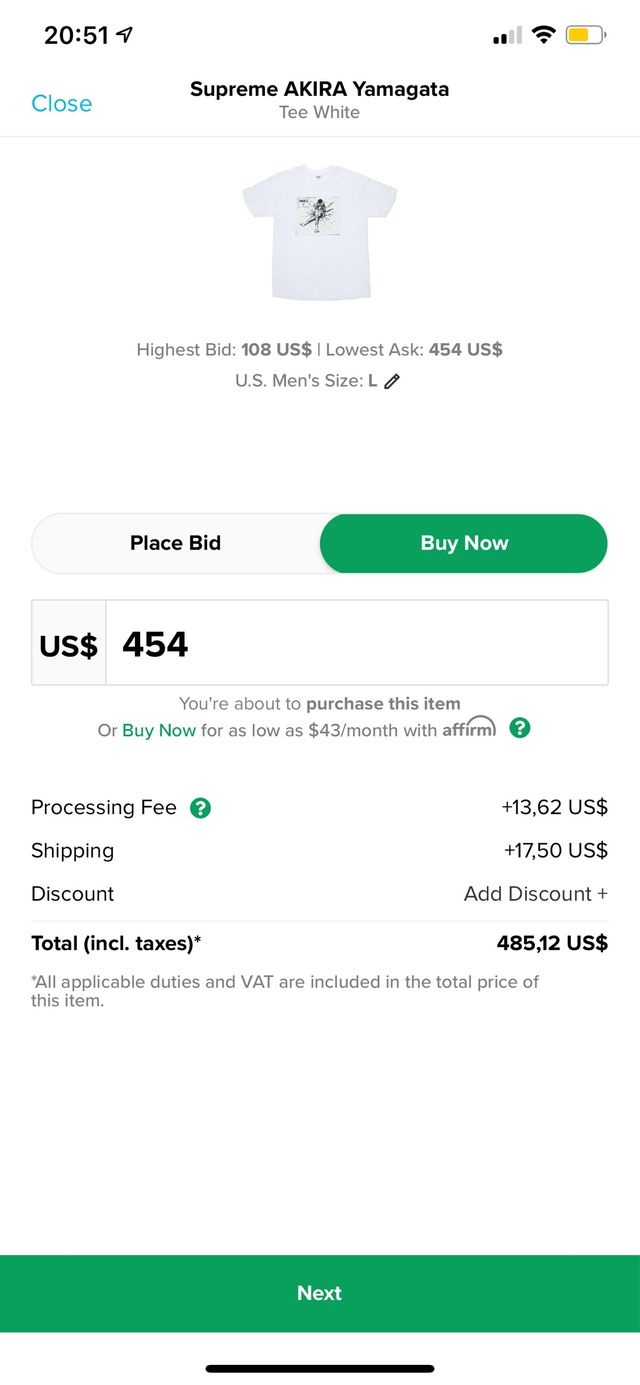Tap the Lowest Ask 454 US$ text

tap(414, 350)
